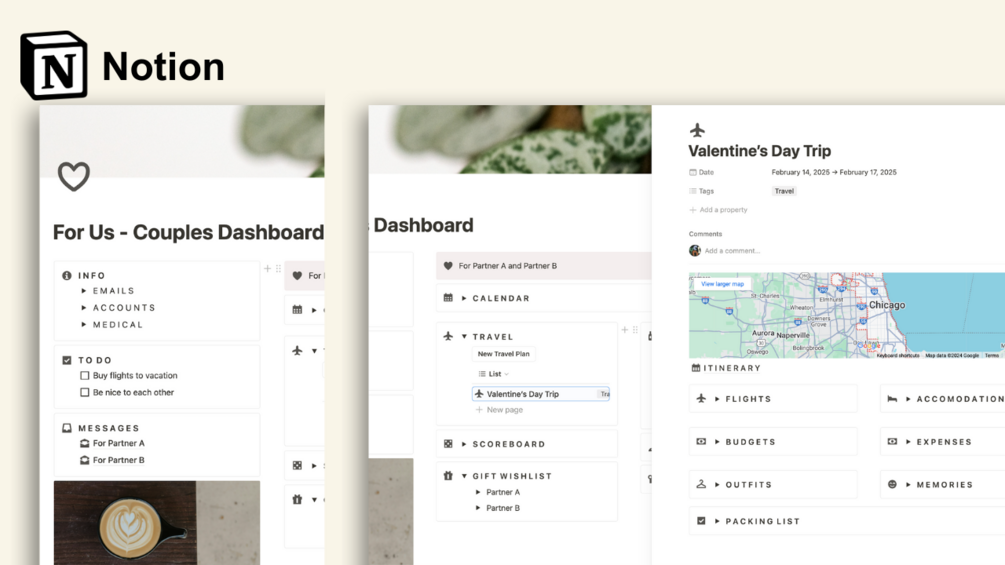Click the Itinerary calendar icon
Screen dimensions: 1005x565
tap(695, 368)
